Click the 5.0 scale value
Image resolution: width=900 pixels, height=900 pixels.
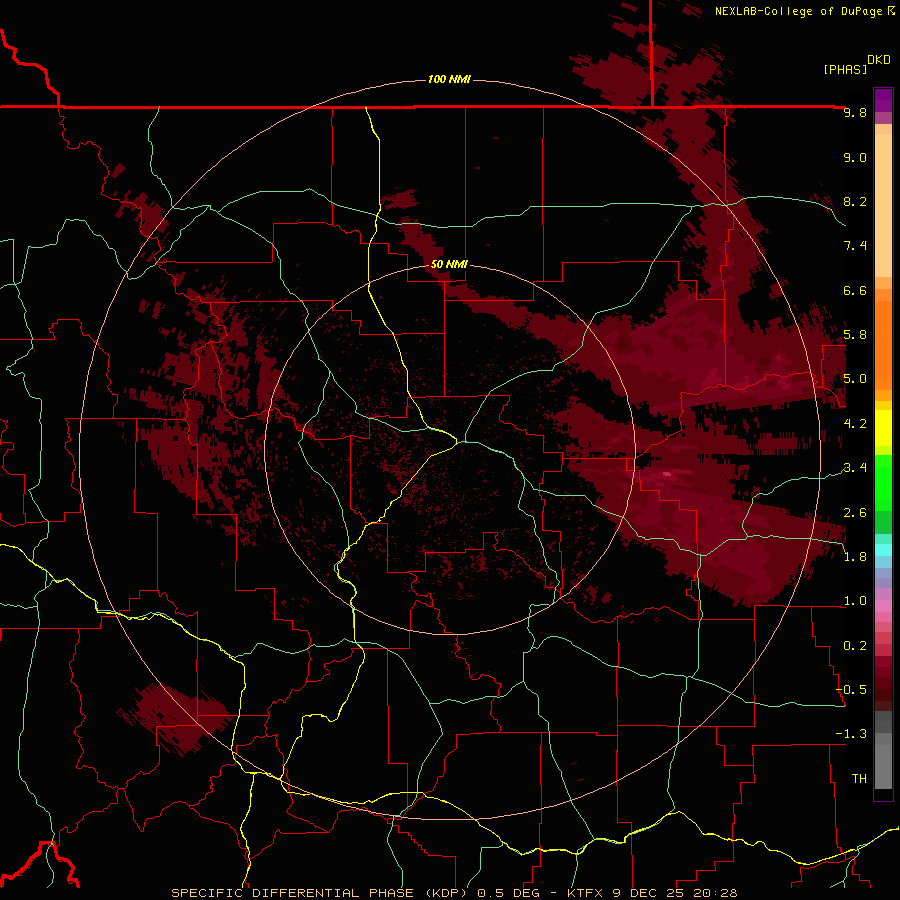click(855, 379)
